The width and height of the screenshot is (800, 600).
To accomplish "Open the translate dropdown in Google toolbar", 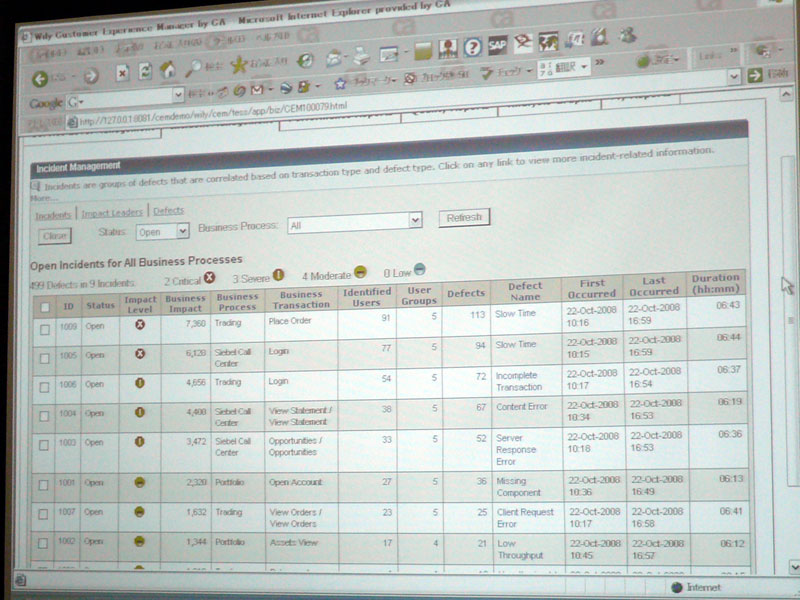I will pos(584,66).
